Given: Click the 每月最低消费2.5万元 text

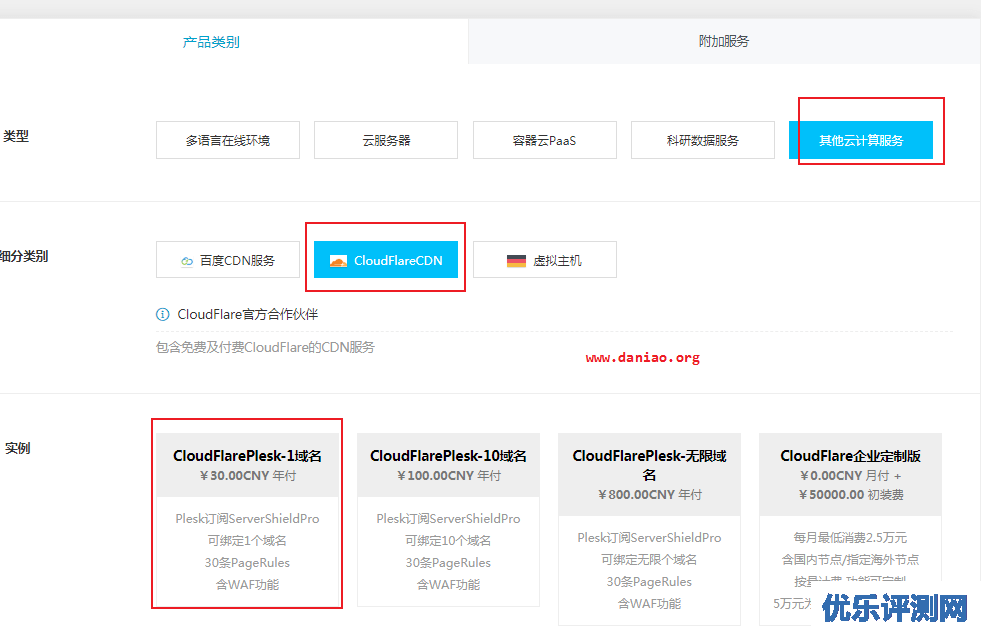Looking at the screenshot, I should (850, 537).
